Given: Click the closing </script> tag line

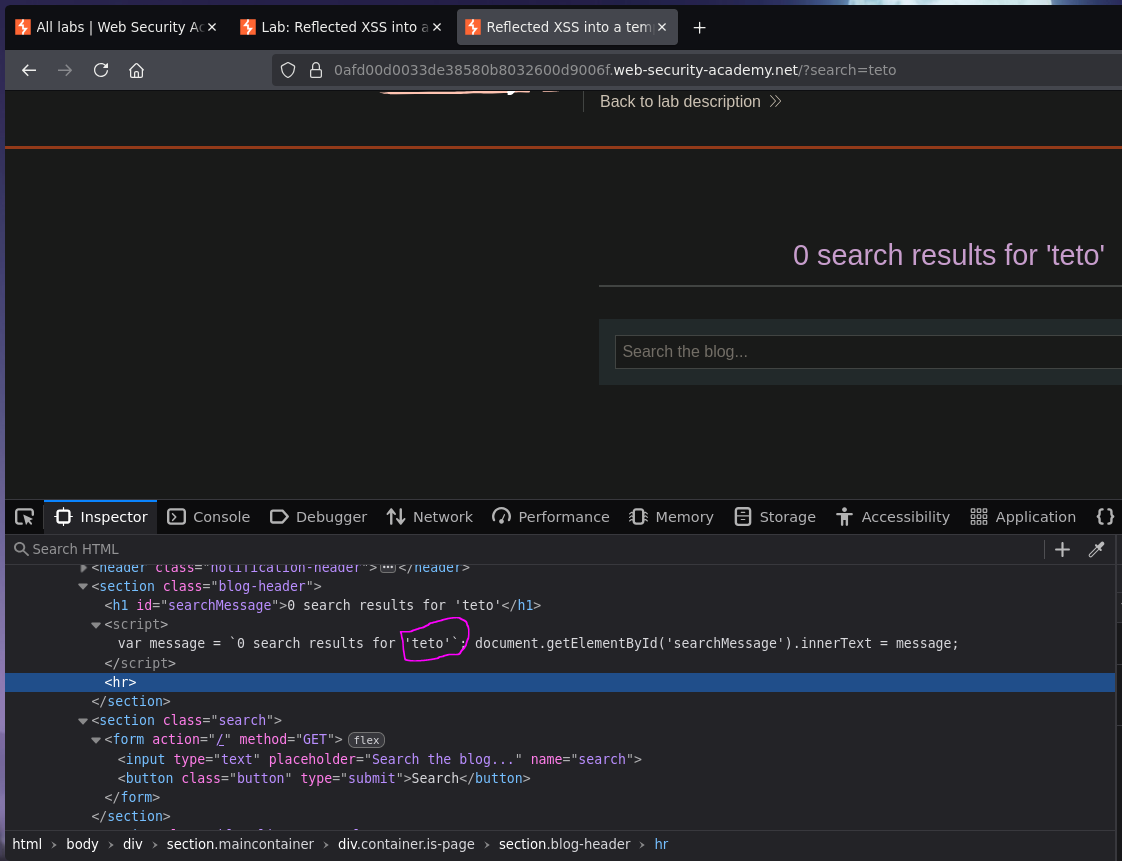Looking at the screenshot, I should point(140,663).
